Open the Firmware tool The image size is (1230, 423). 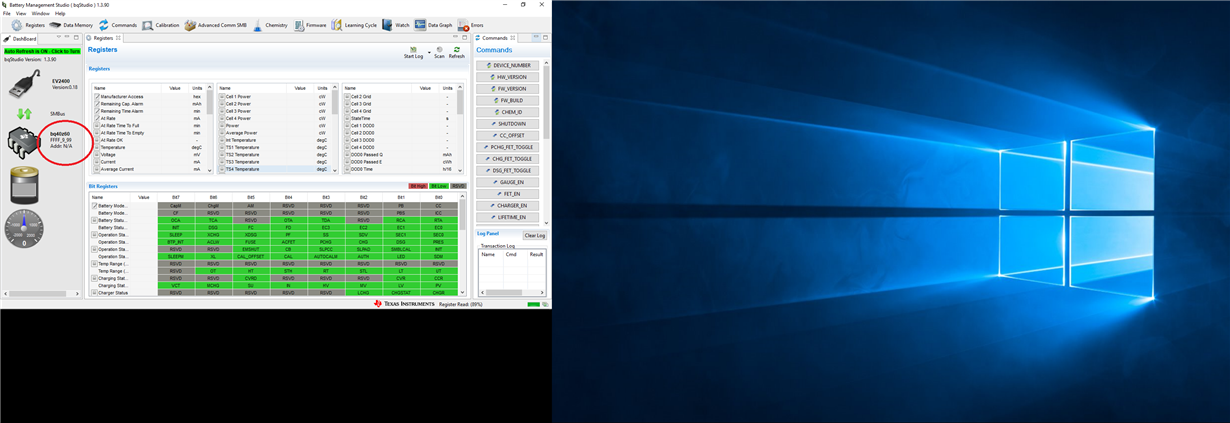point(310,25)
